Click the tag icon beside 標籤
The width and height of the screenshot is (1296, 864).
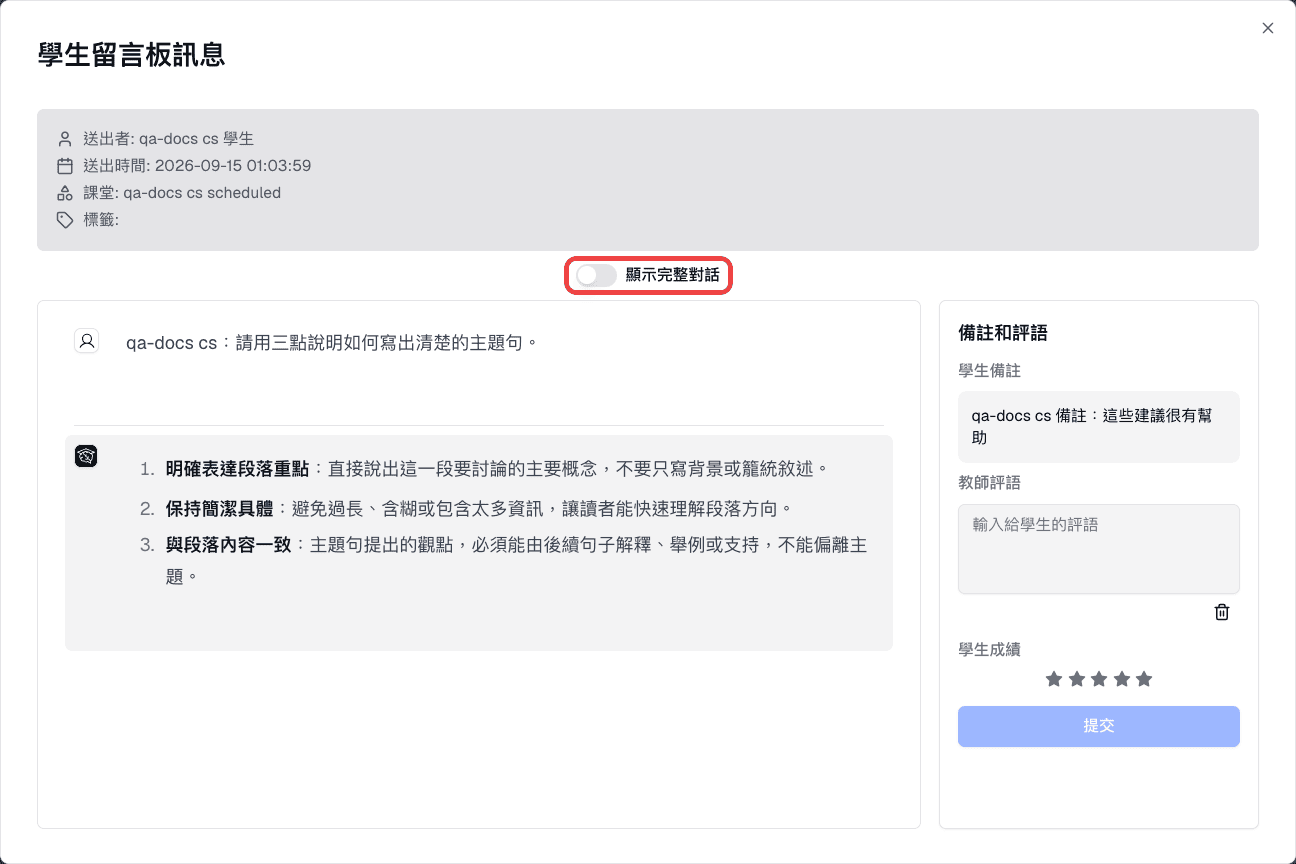coord(65,220)
